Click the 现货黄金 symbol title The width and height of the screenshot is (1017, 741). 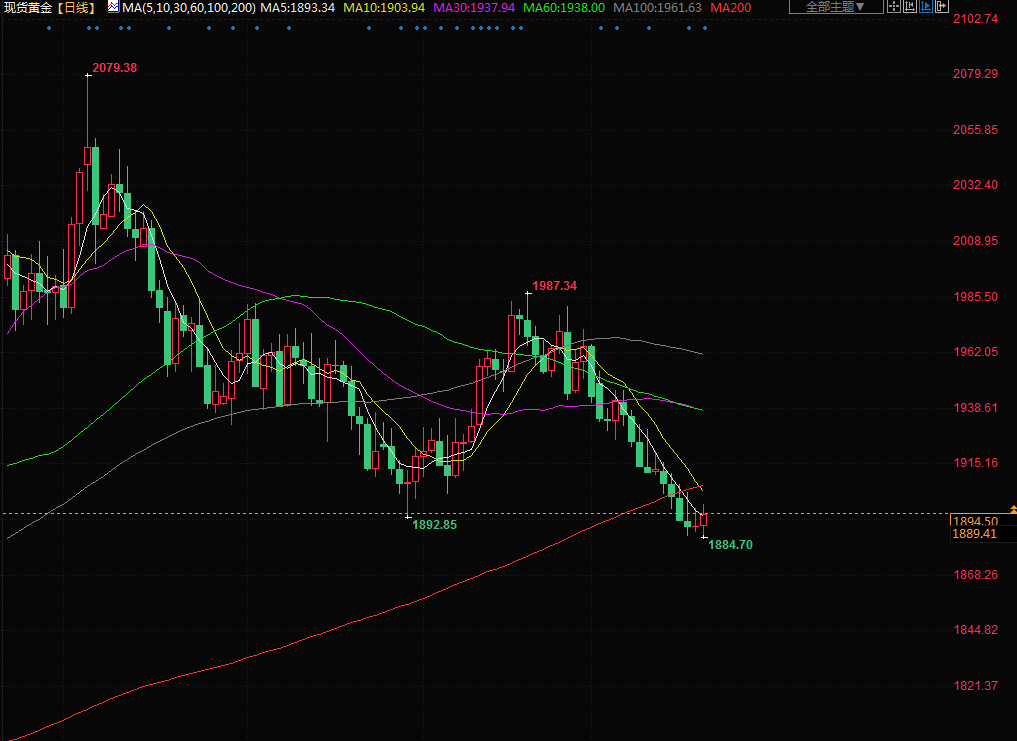tap(28, 7)
